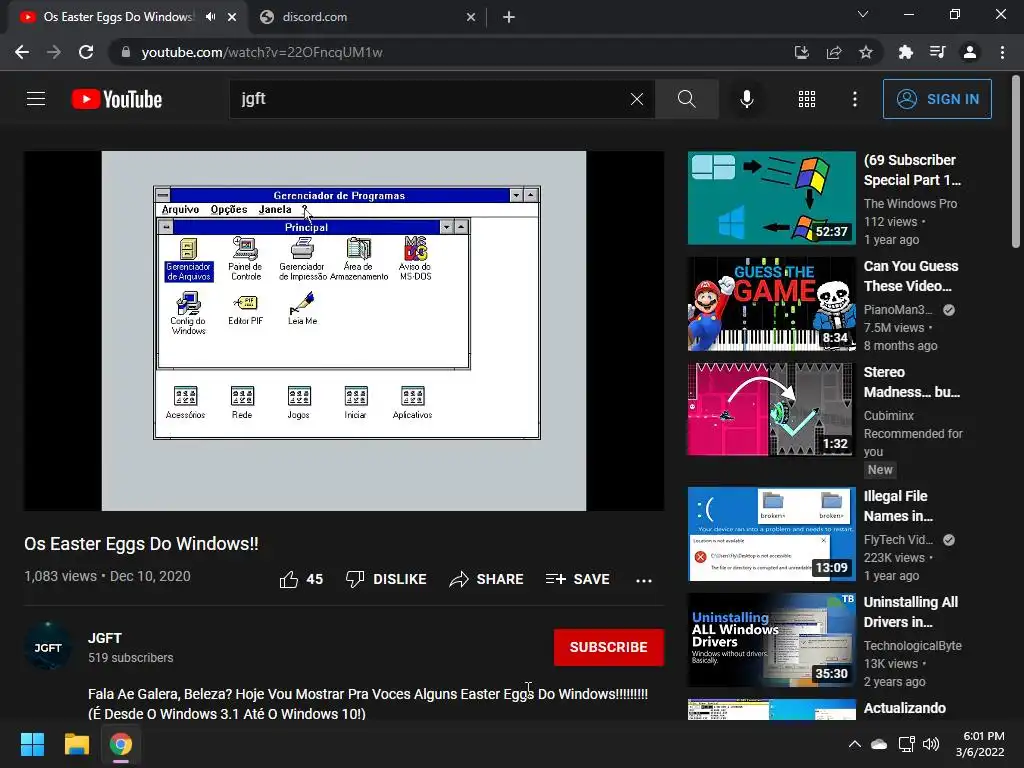The height and width of the screenshot is (768, 1024).
Task: Reload the YouTube page
Action: (x=86, y=52)
